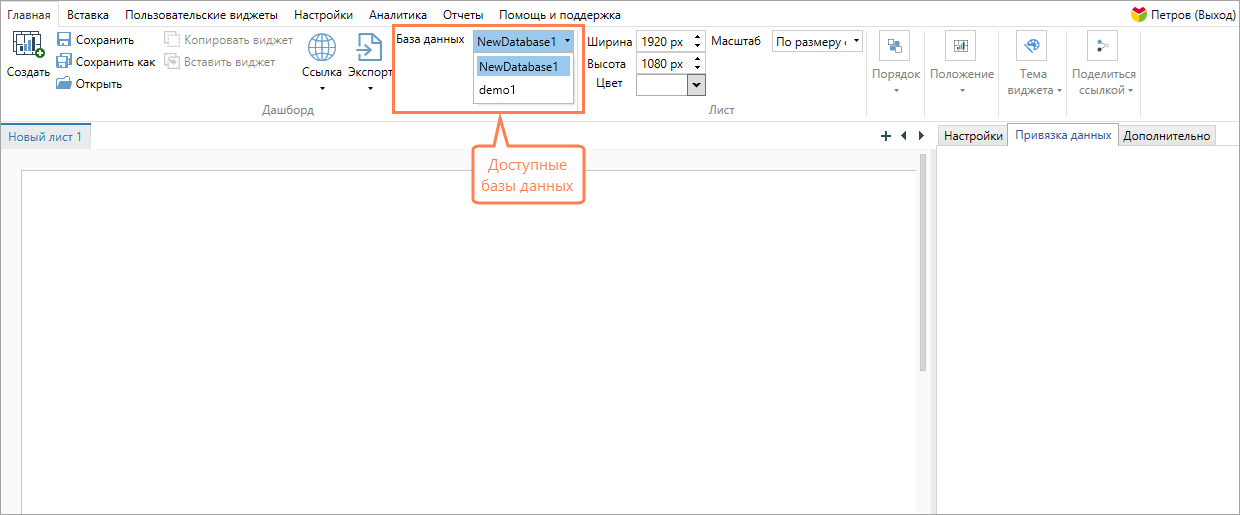Click the next sheet right arrow
The height and width of the screenshot is (515, 1240).
click(x=921, y=136)
